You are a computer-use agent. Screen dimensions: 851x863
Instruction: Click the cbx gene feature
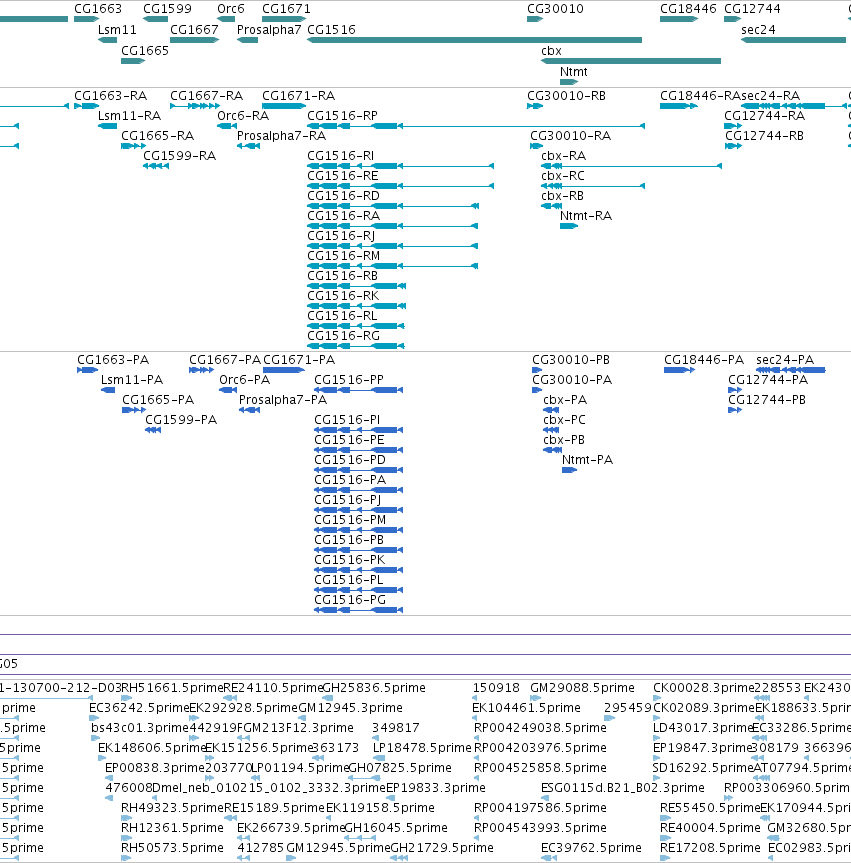631,61
